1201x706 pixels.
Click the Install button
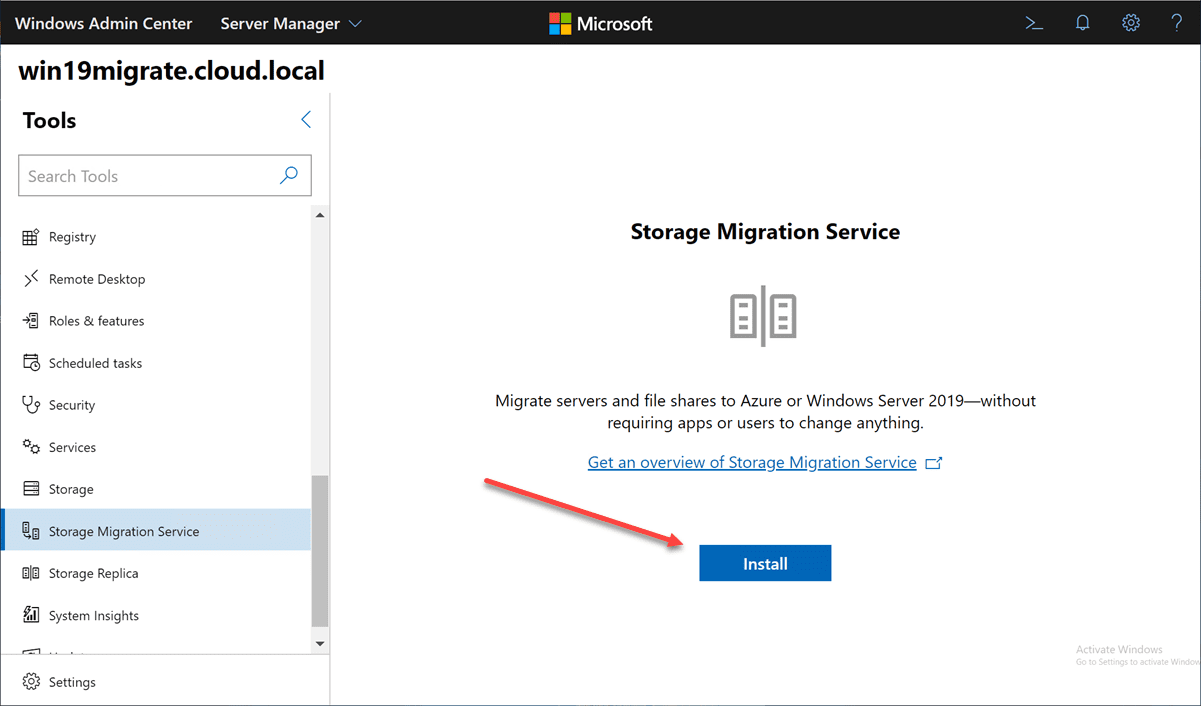765,563
